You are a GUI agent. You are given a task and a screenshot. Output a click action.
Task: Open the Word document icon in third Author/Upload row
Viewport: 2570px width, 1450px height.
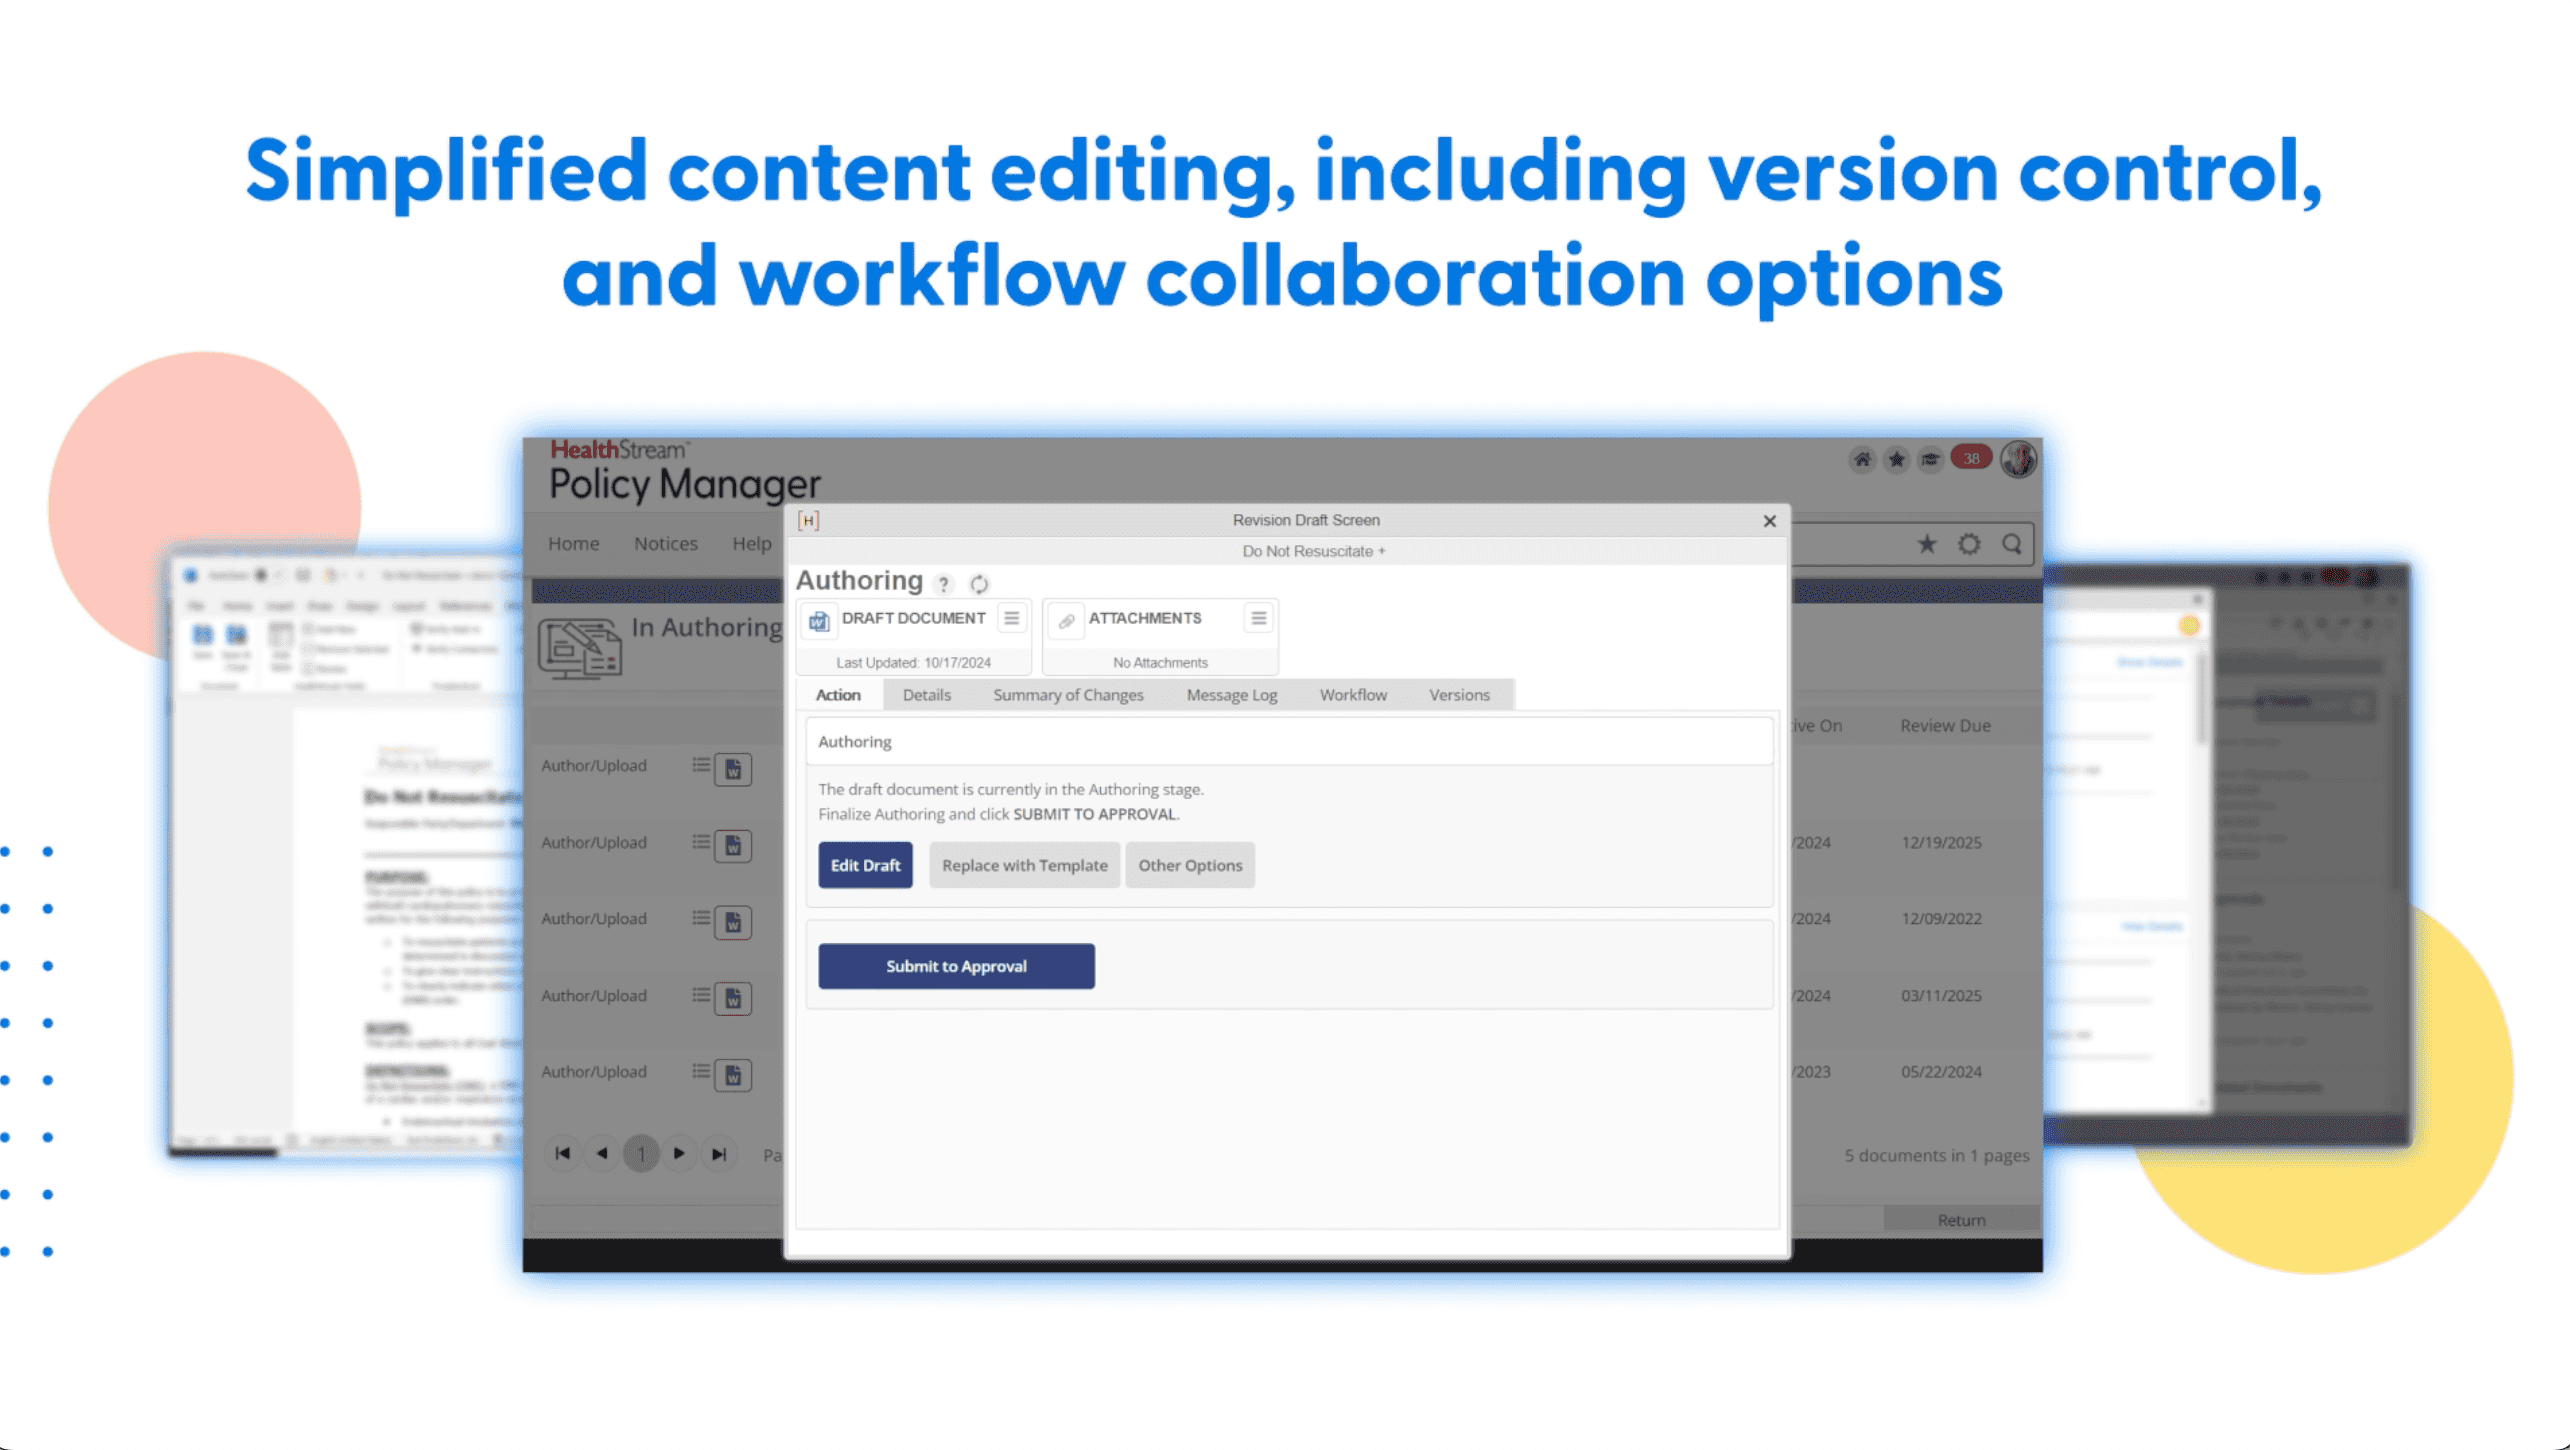(733, 922)
